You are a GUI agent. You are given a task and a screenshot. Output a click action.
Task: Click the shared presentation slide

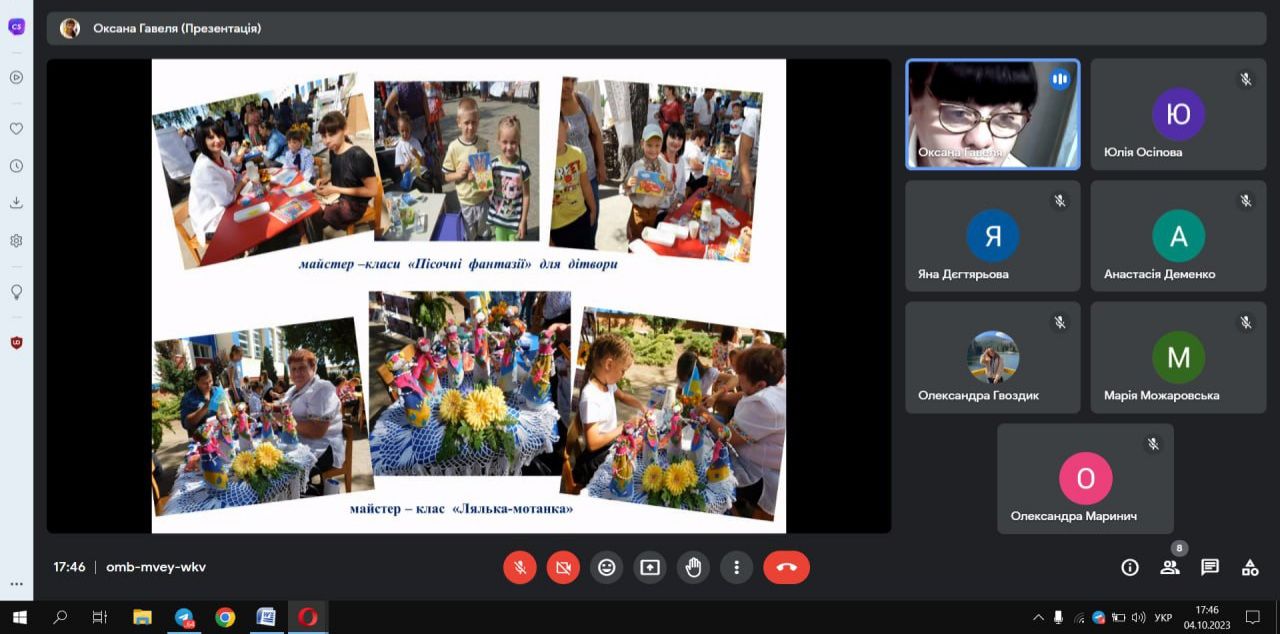[x=469, y=295]
